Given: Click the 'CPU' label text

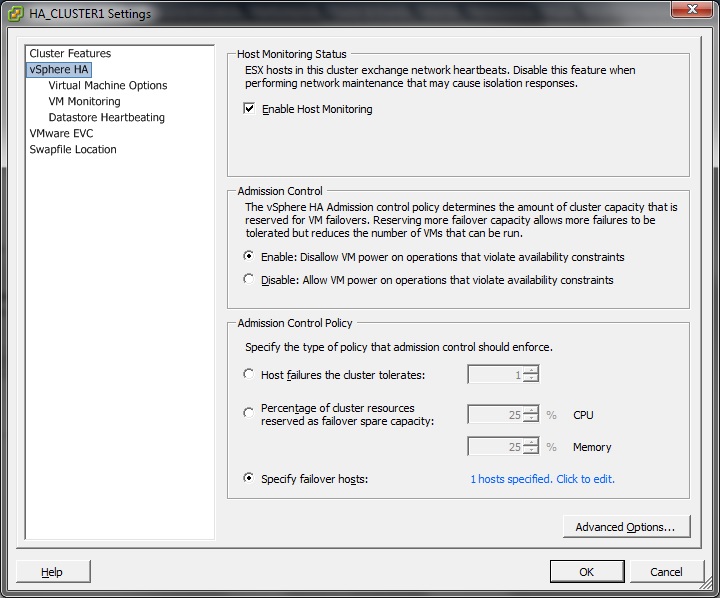Looking at the screenshot, I should (583, 415).
